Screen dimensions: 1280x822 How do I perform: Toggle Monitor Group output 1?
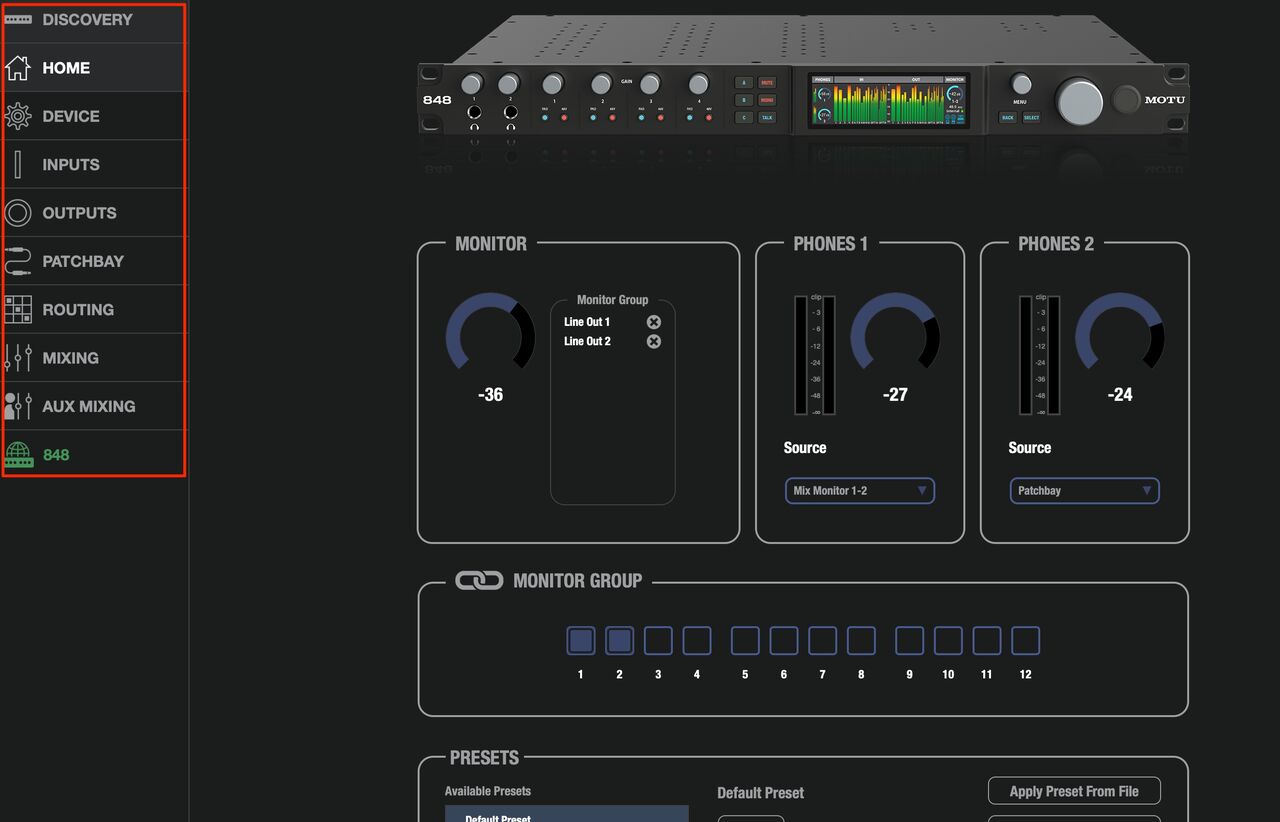click(x=581, y=641)
